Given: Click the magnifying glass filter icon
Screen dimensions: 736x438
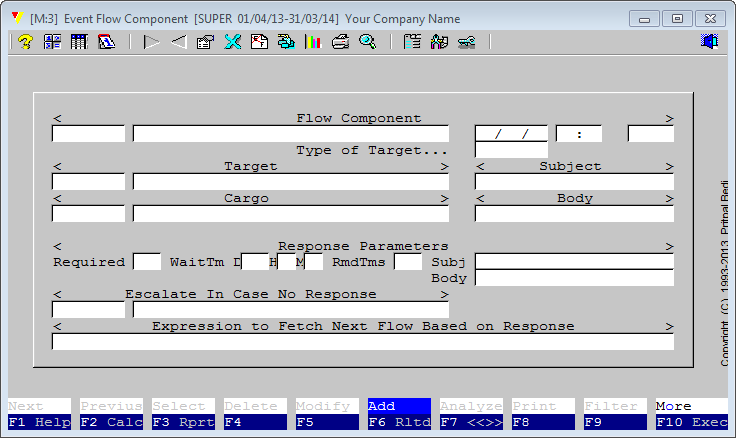Looking at the screenshot, I should (x=368, y=42).
